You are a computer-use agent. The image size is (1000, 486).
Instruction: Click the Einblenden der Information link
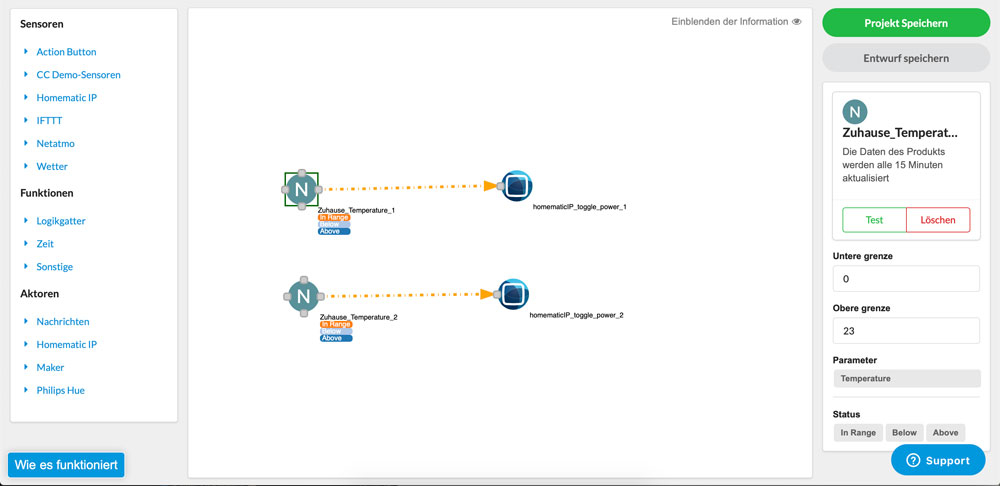[730, 22]
